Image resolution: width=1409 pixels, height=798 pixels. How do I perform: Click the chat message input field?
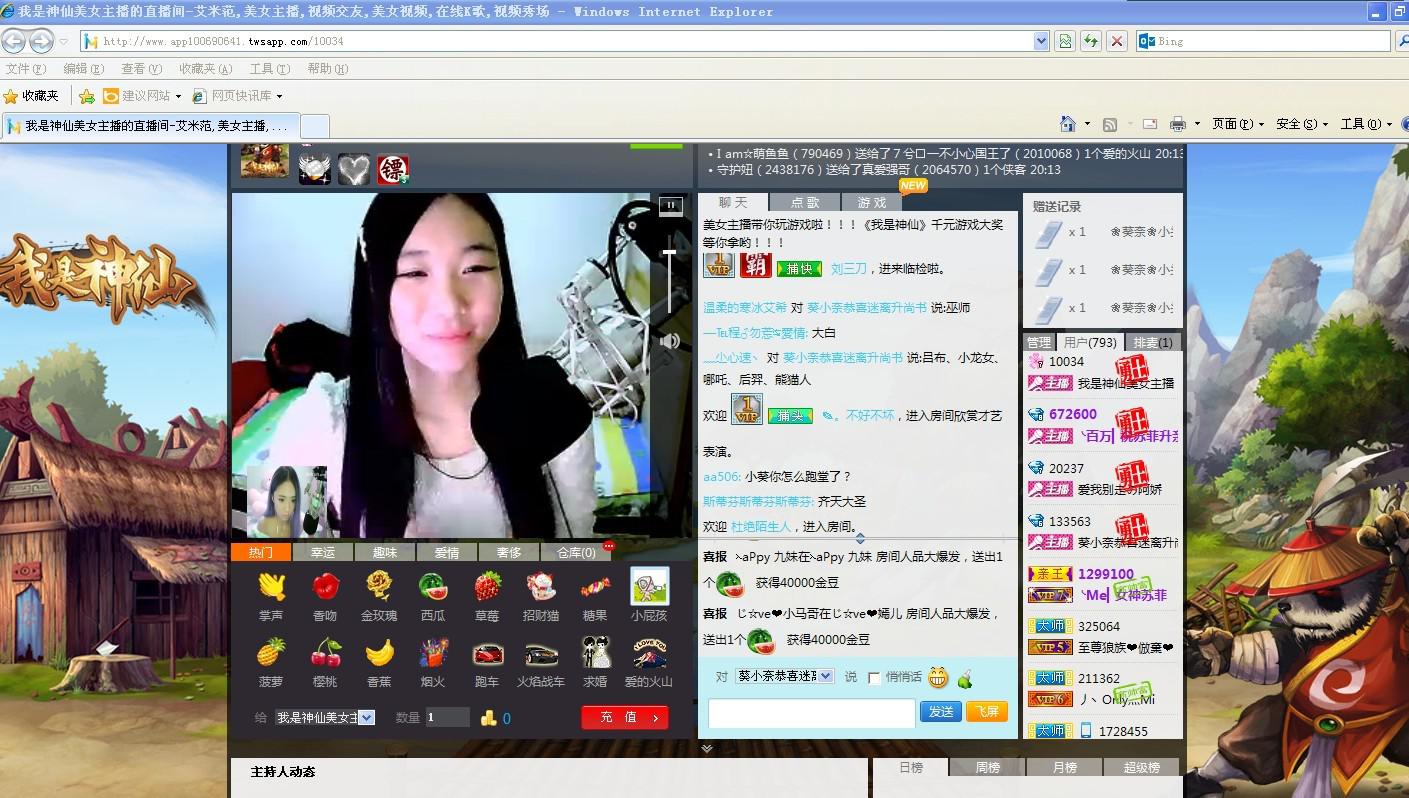coord(811,713)
